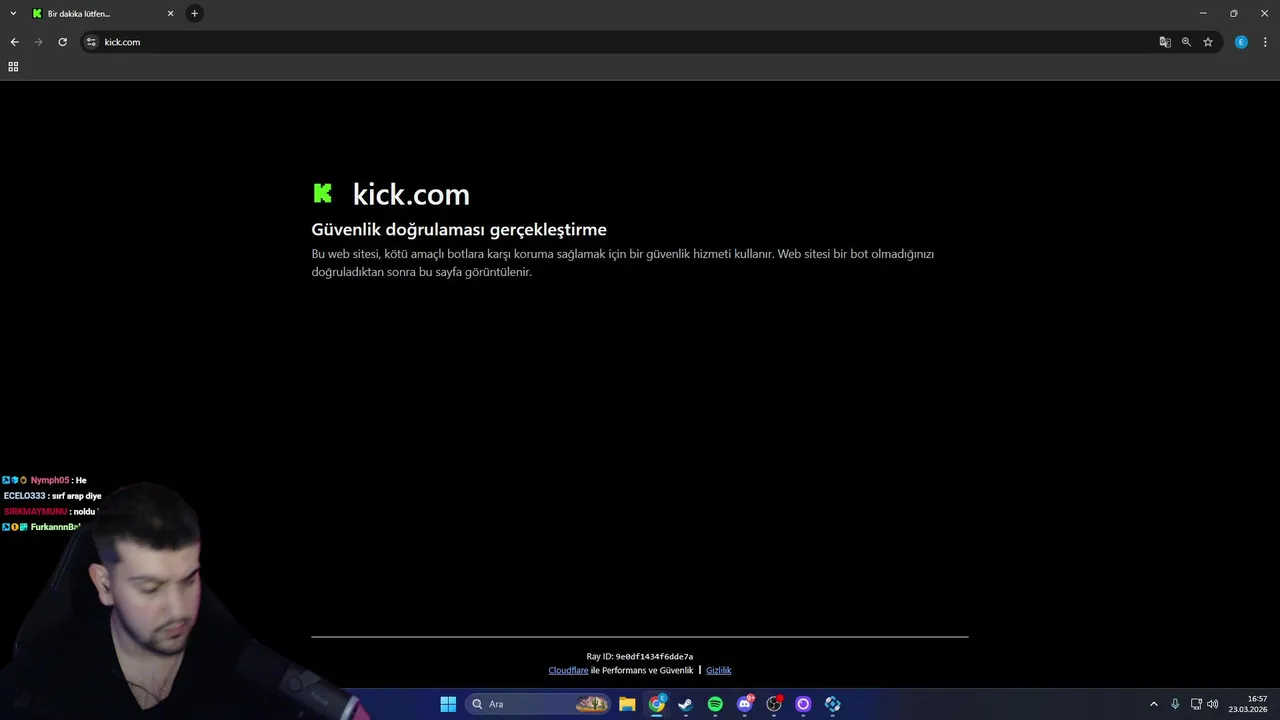Expand the tab search dropdown arrow
Image resolution: width=1280 pixels, height=720 pixels.
13,13
